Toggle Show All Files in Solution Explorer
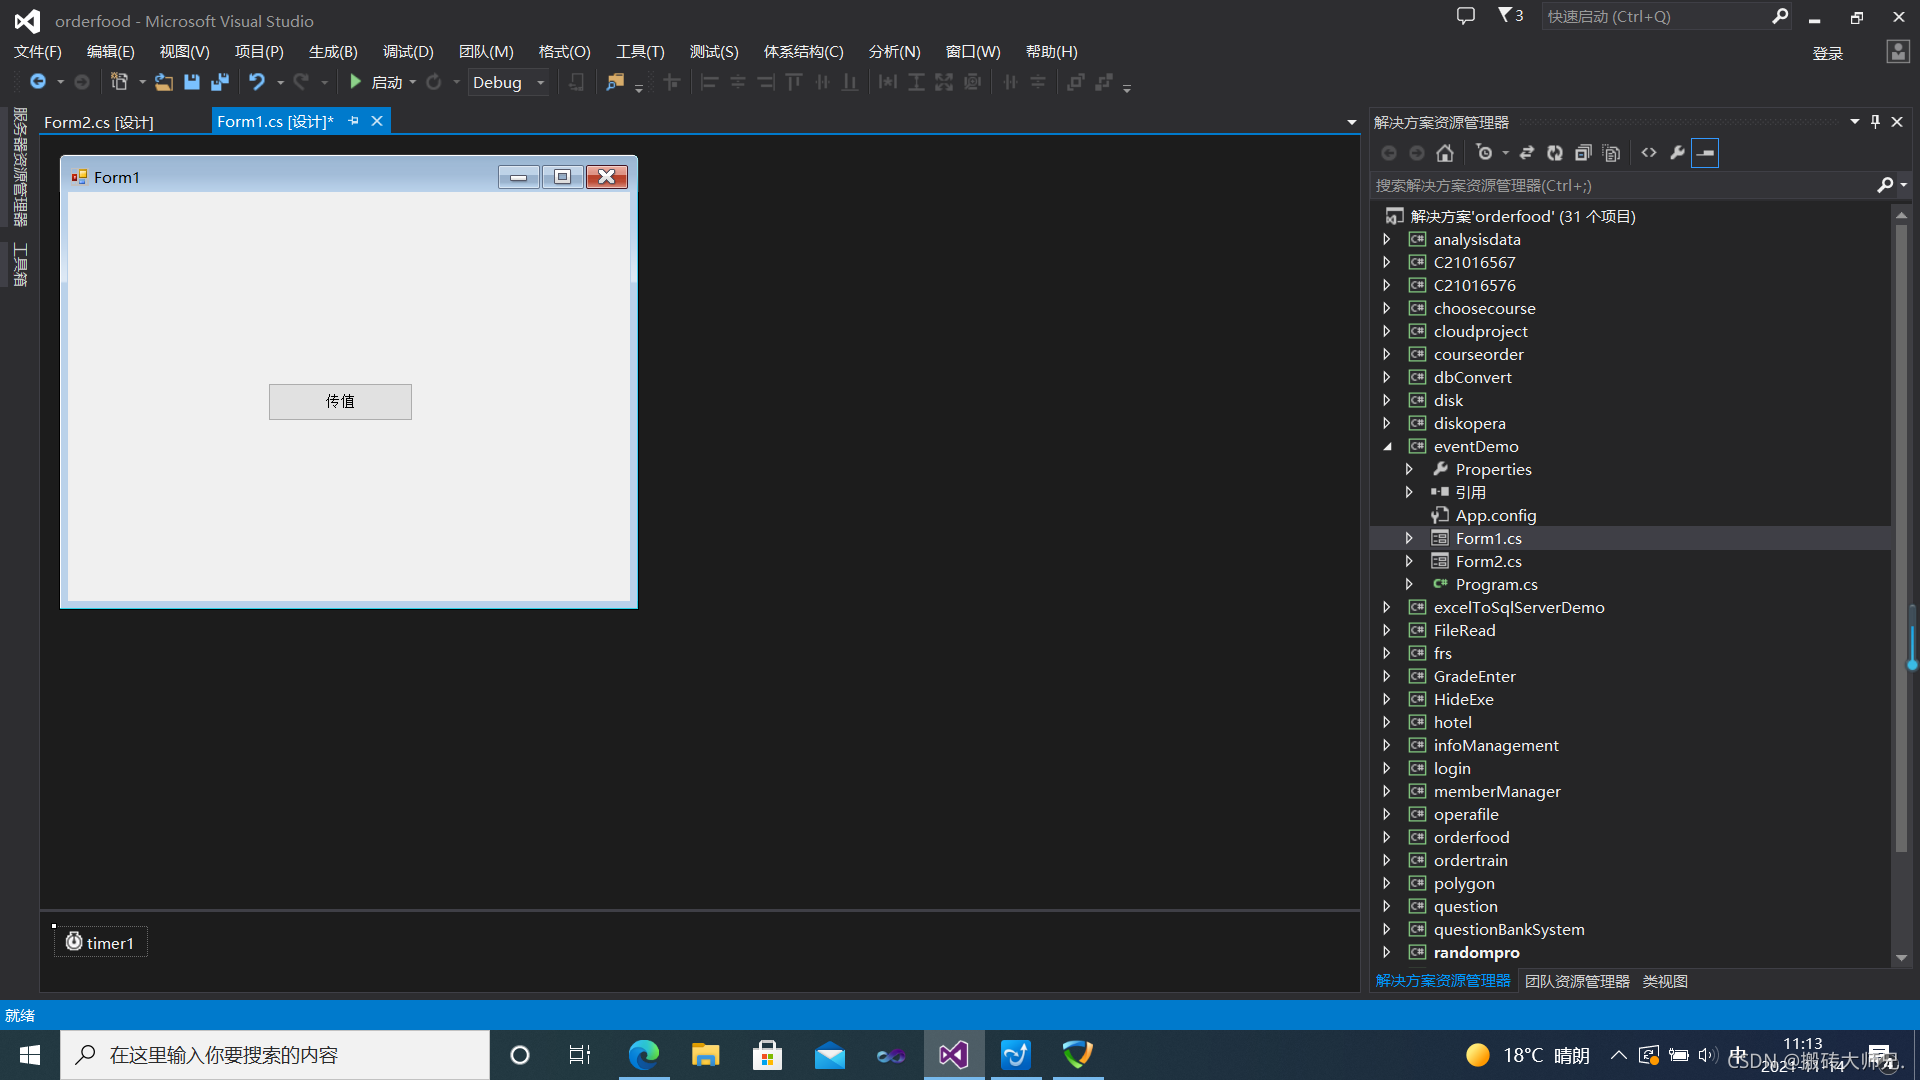 (1611, 153)
